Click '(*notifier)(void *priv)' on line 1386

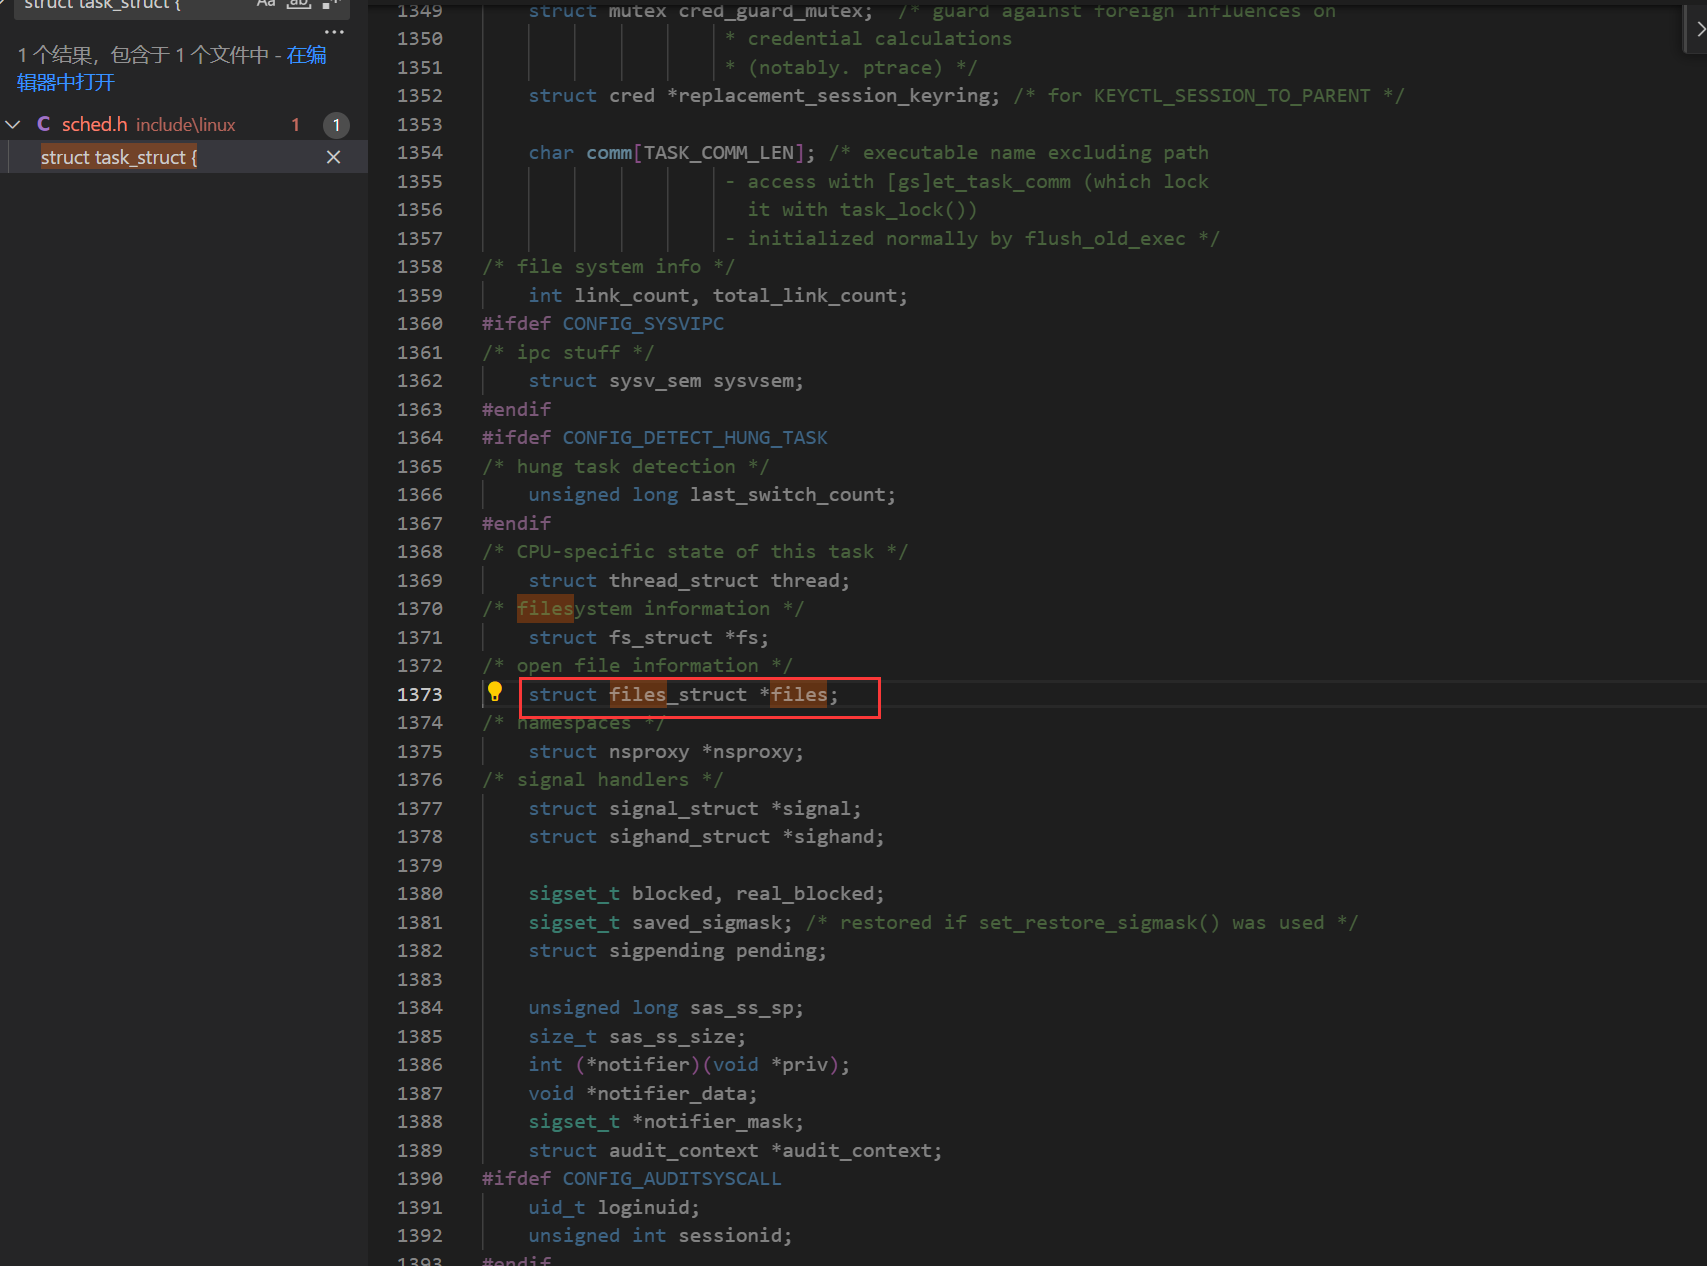click(x=706, y=1065)
